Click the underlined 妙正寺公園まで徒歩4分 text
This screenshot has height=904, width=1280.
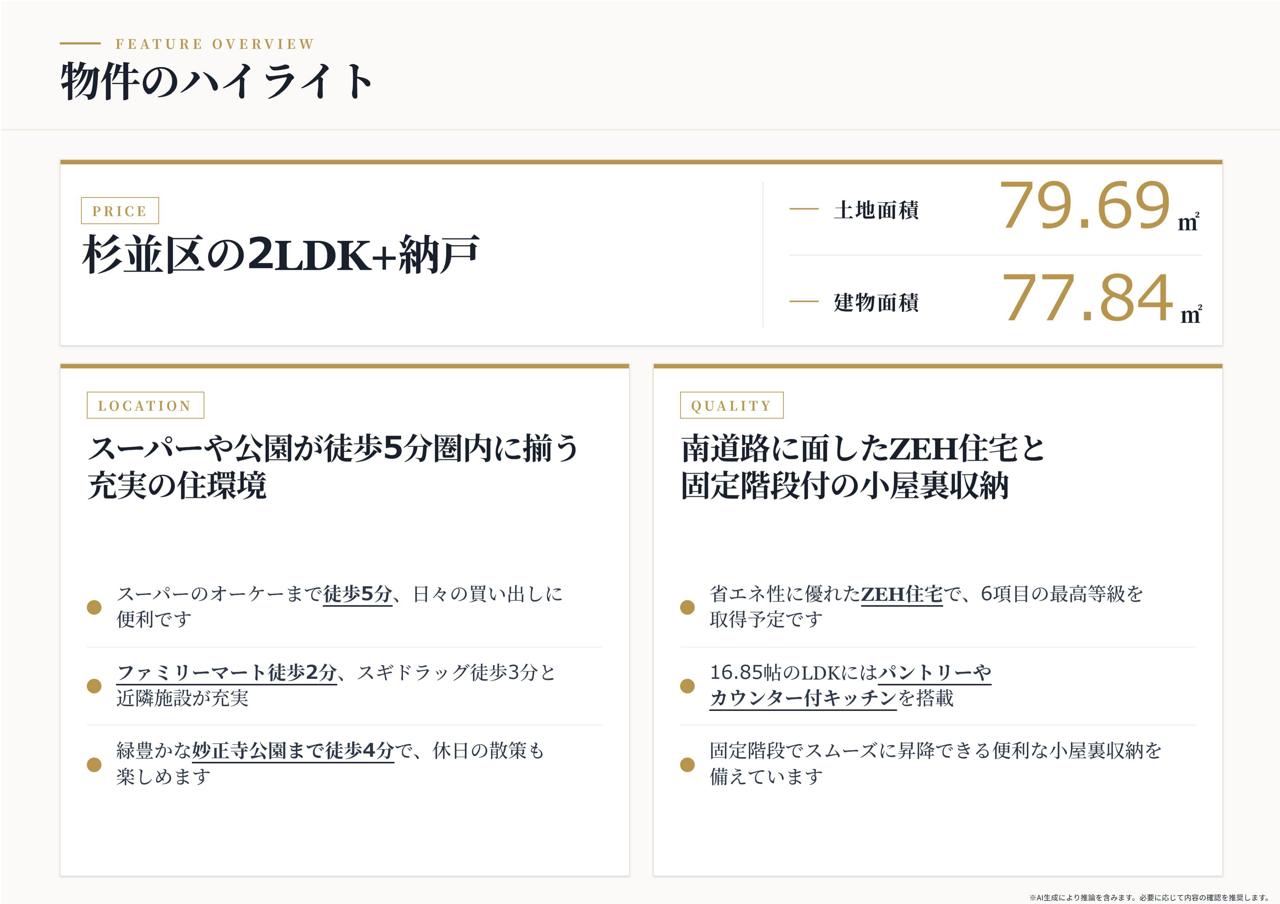tap(293, 751)
